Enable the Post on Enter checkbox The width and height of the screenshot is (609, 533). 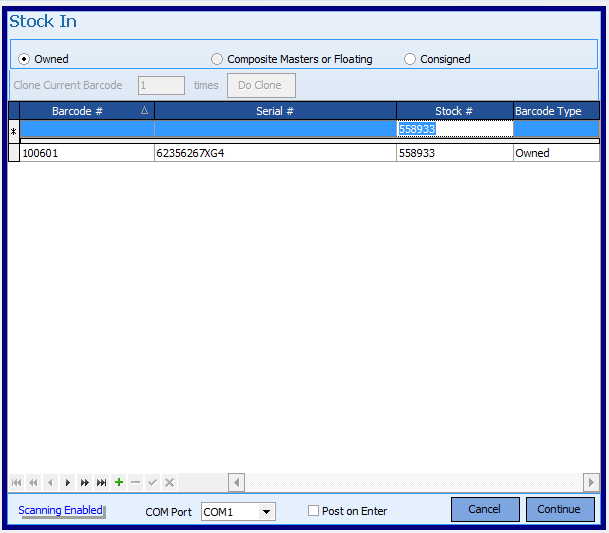314,511
